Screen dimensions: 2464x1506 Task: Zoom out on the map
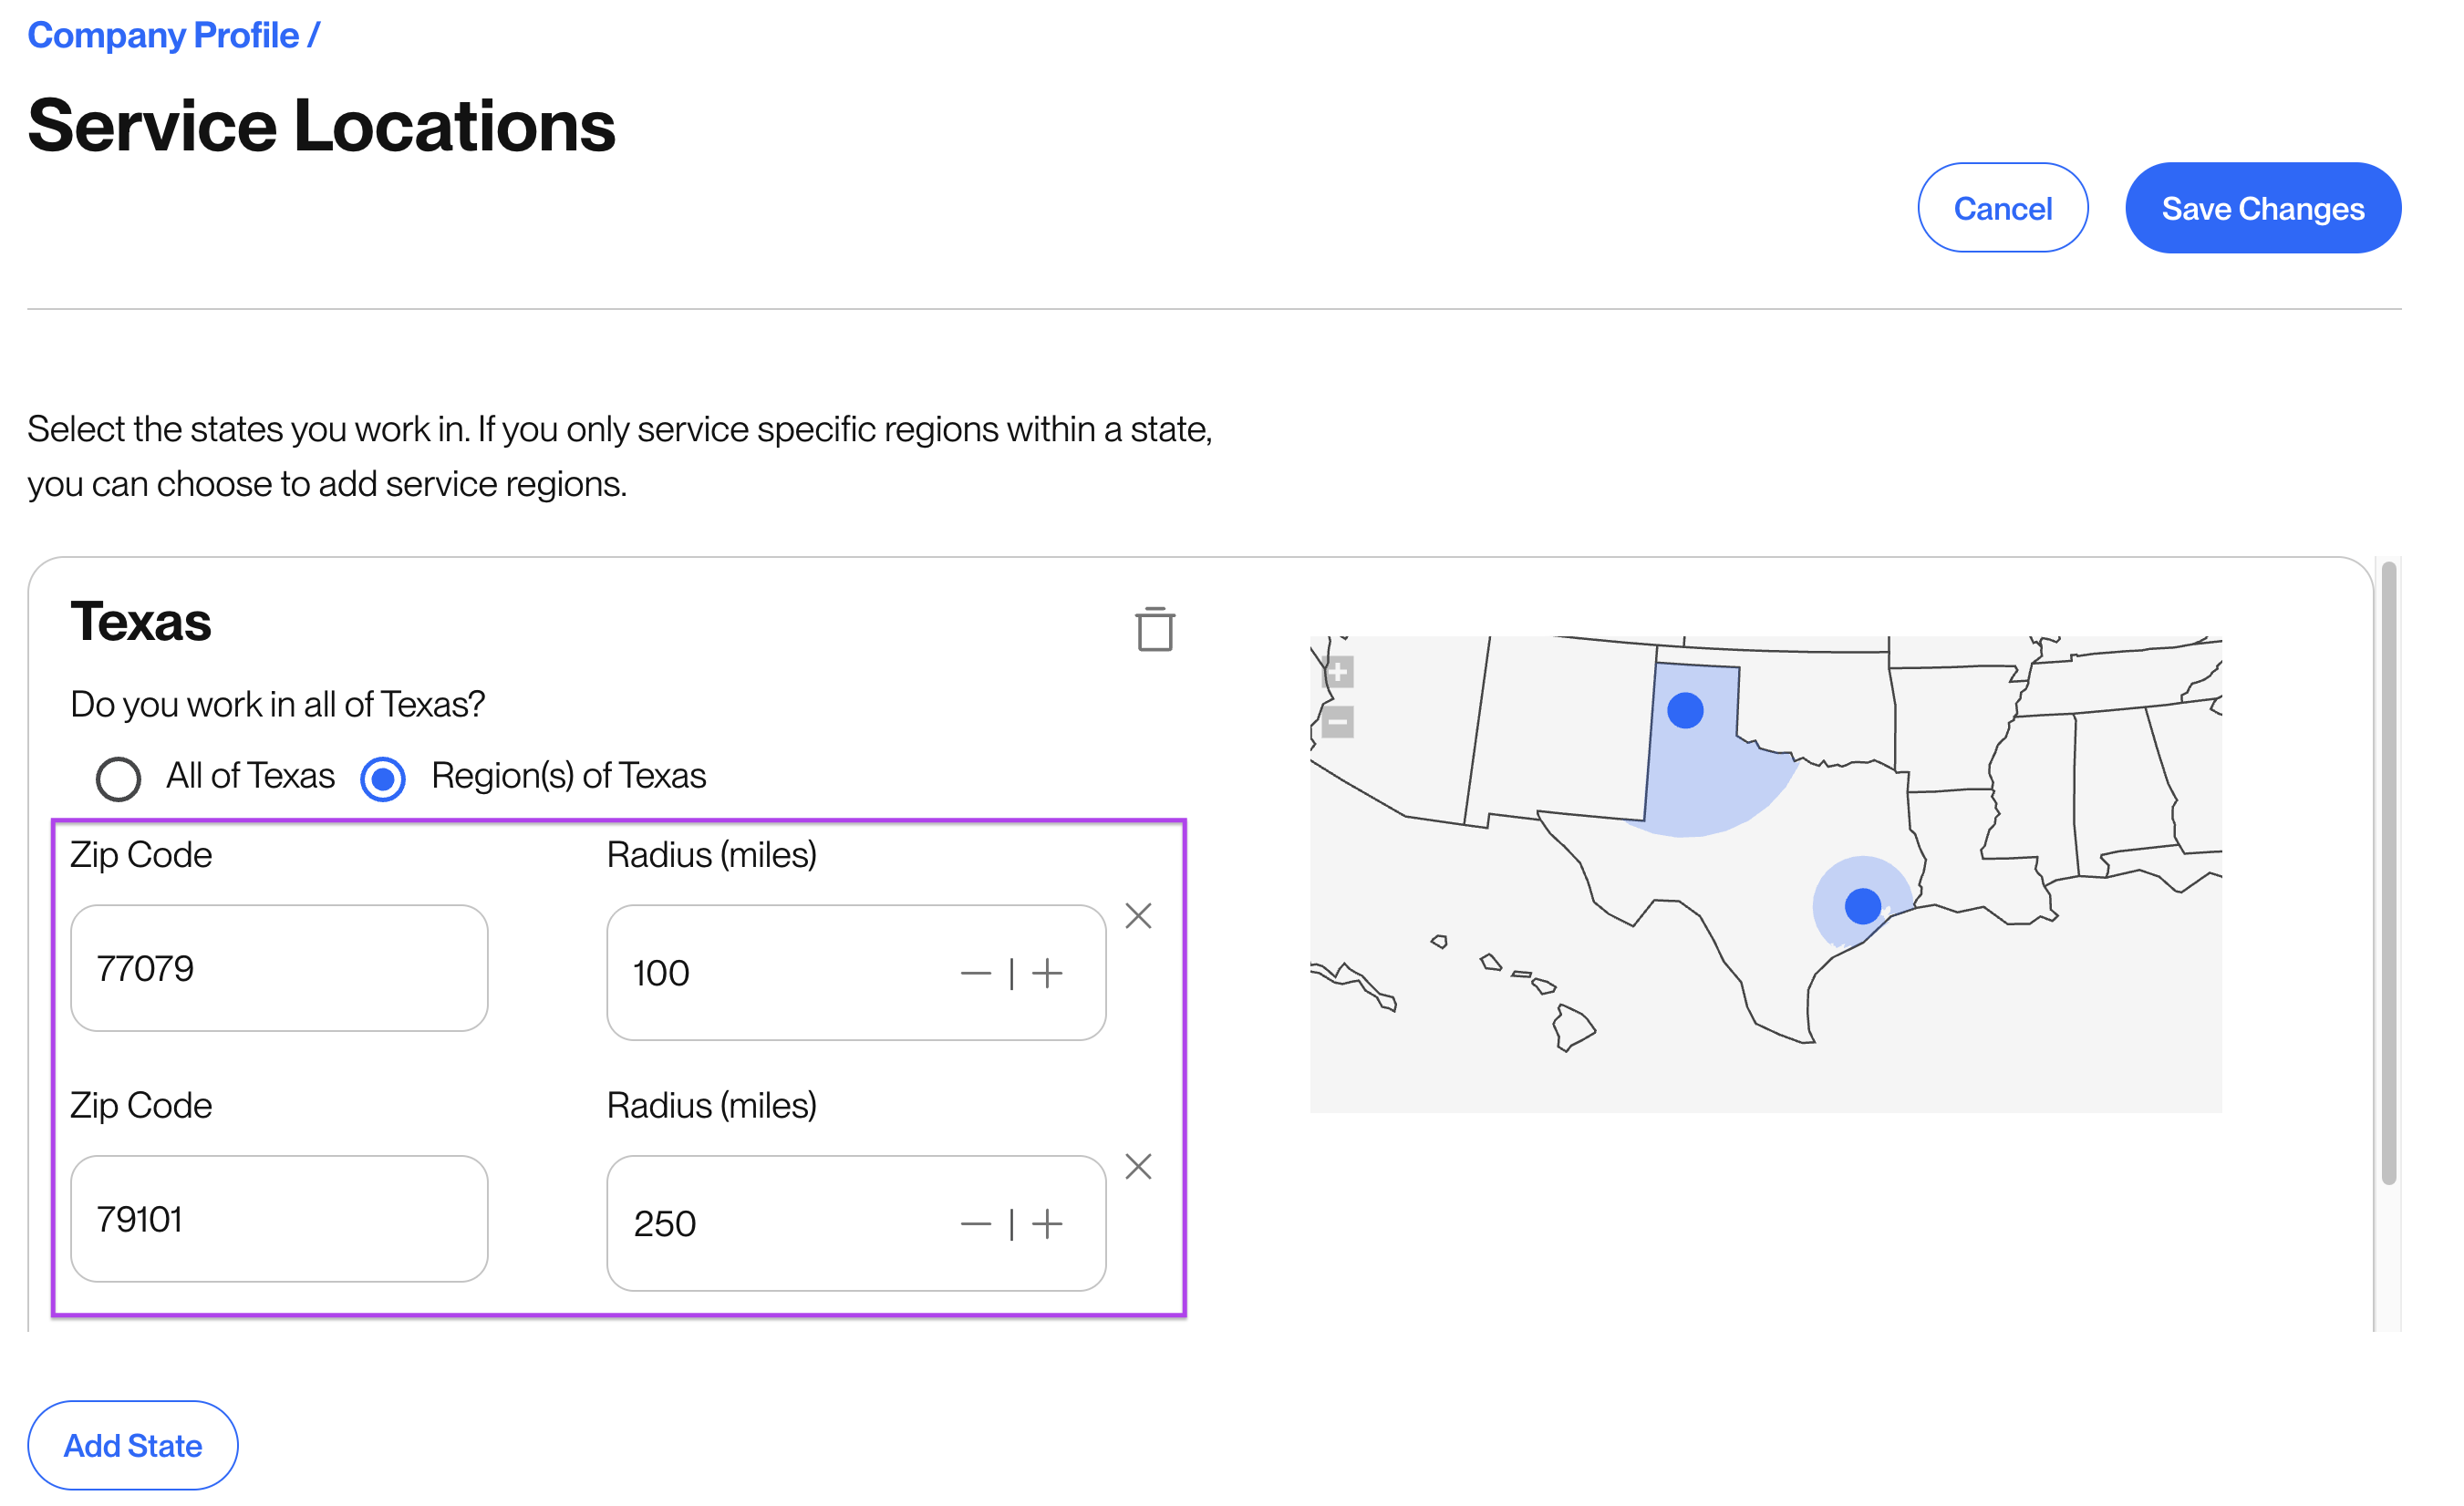point(1337,721)
